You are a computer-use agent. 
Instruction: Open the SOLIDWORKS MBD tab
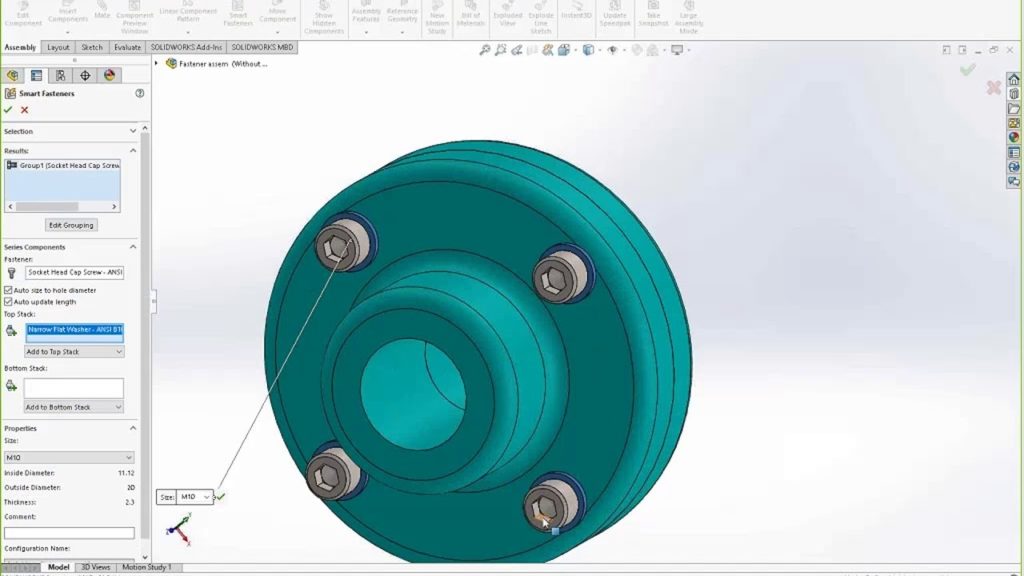click(x=262, y=47)
